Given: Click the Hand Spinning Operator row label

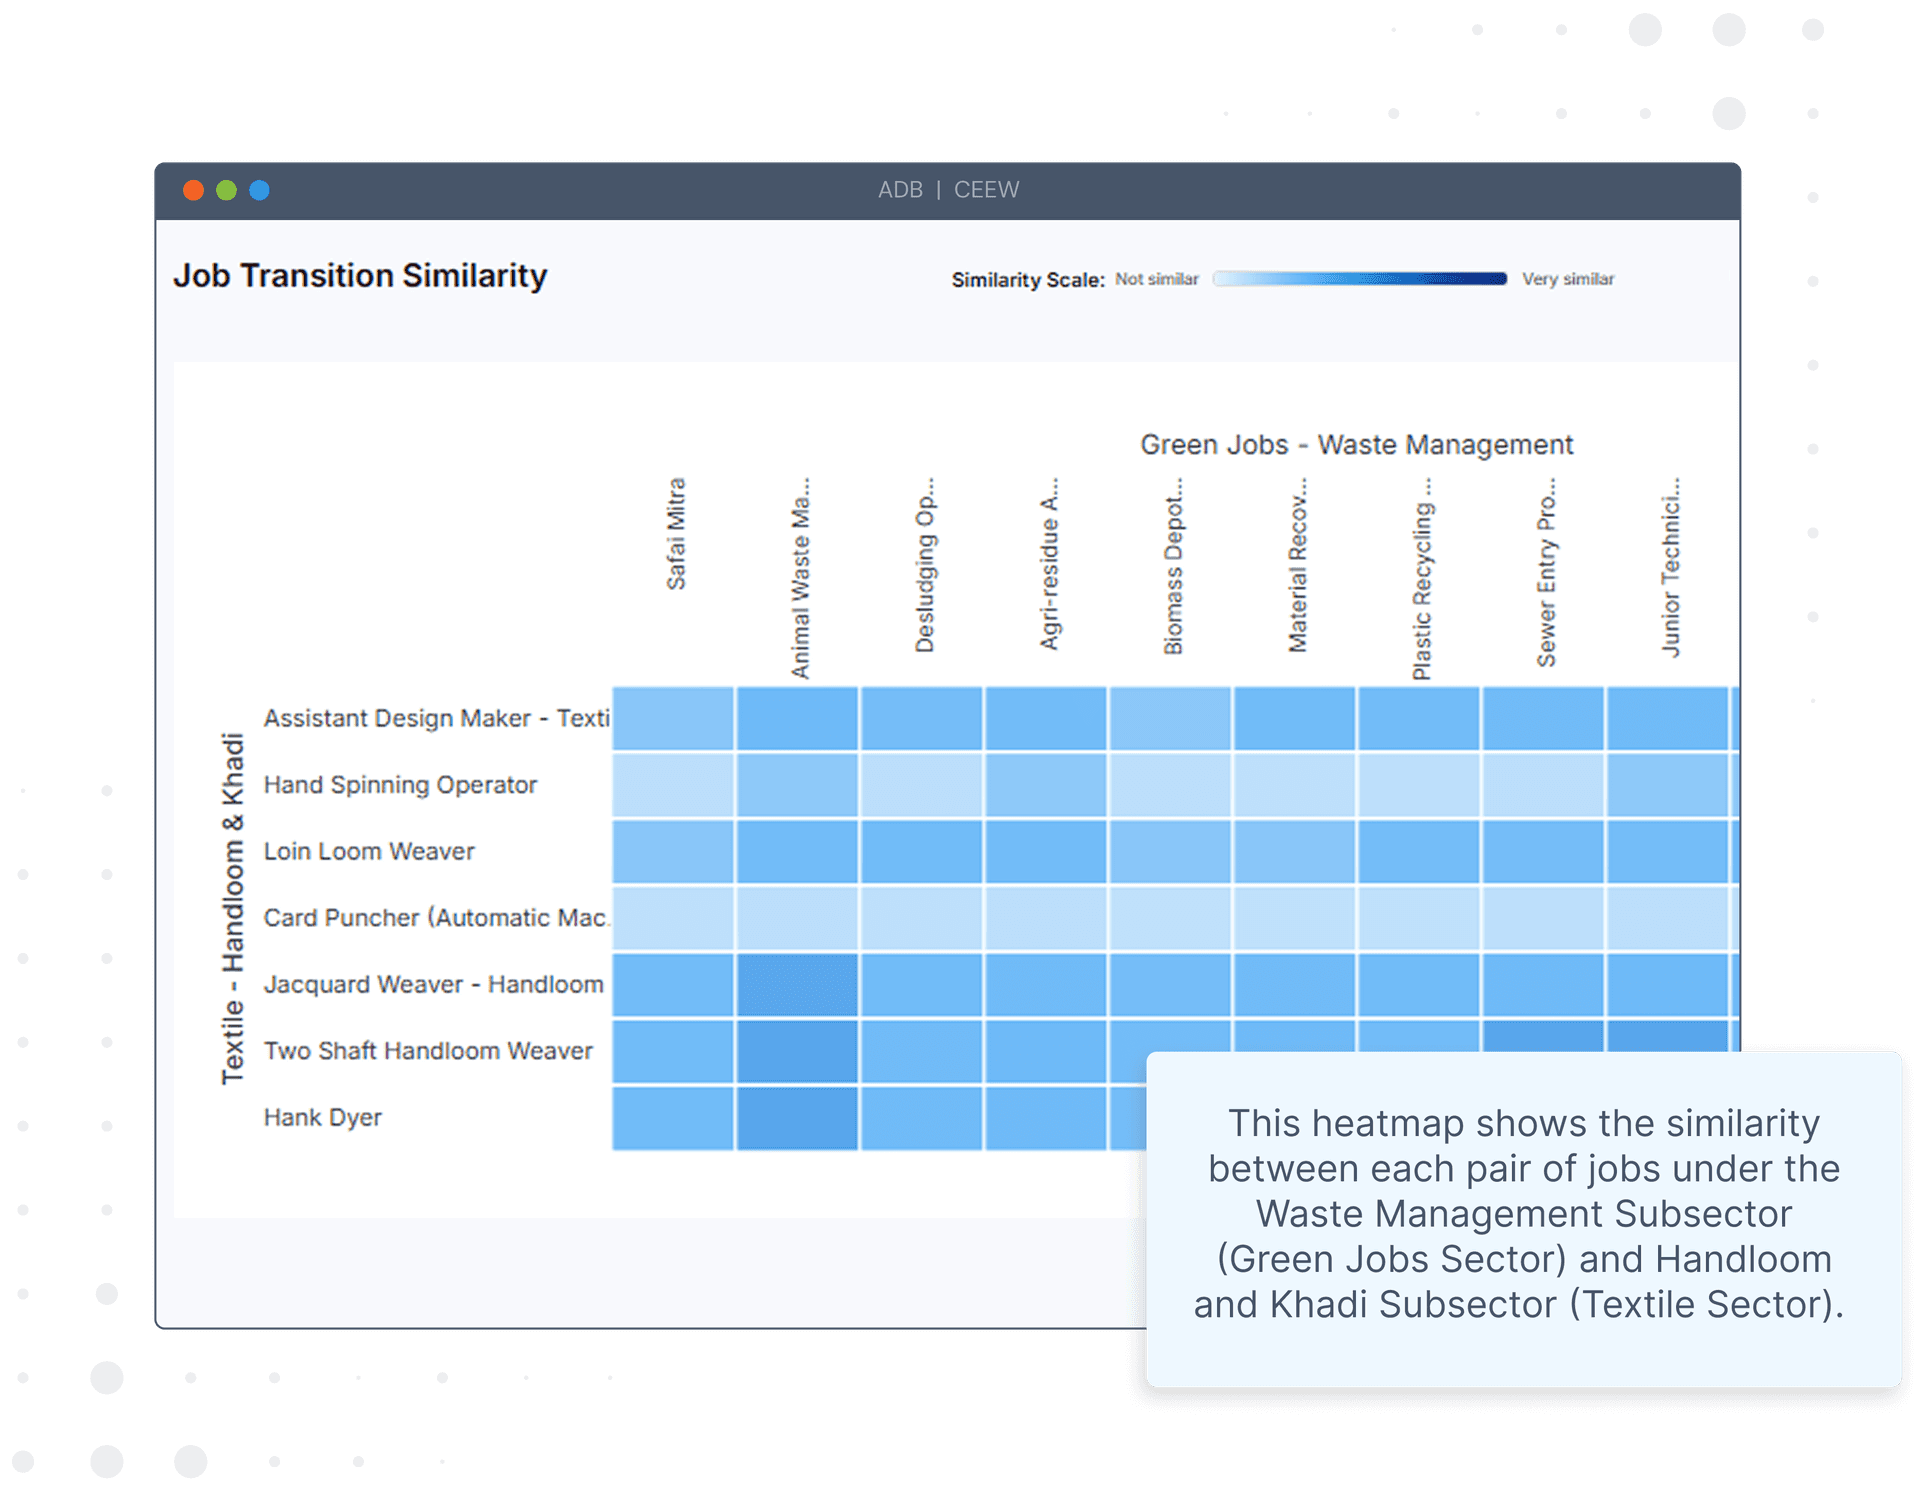Looking at the screenshot, I should (400, 785).
